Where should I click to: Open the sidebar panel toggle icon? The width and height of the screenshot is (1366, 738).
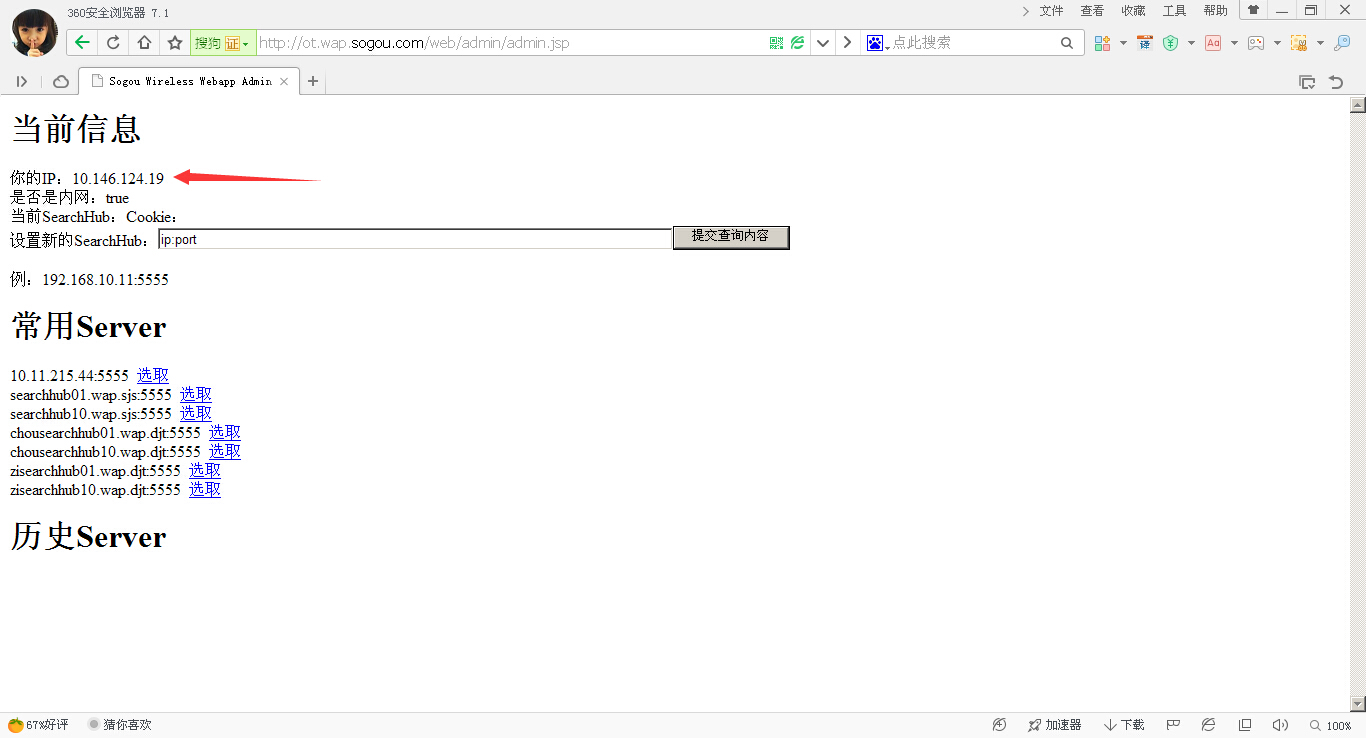(22, 82)
